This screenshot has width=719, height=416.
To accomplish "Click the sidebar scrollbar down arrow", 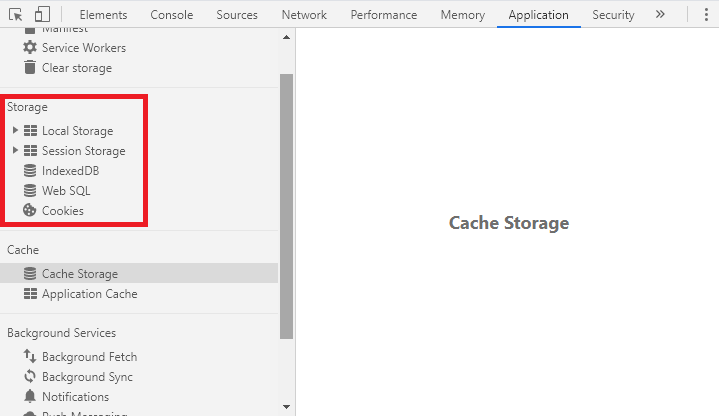I will [x=287, y=406].
